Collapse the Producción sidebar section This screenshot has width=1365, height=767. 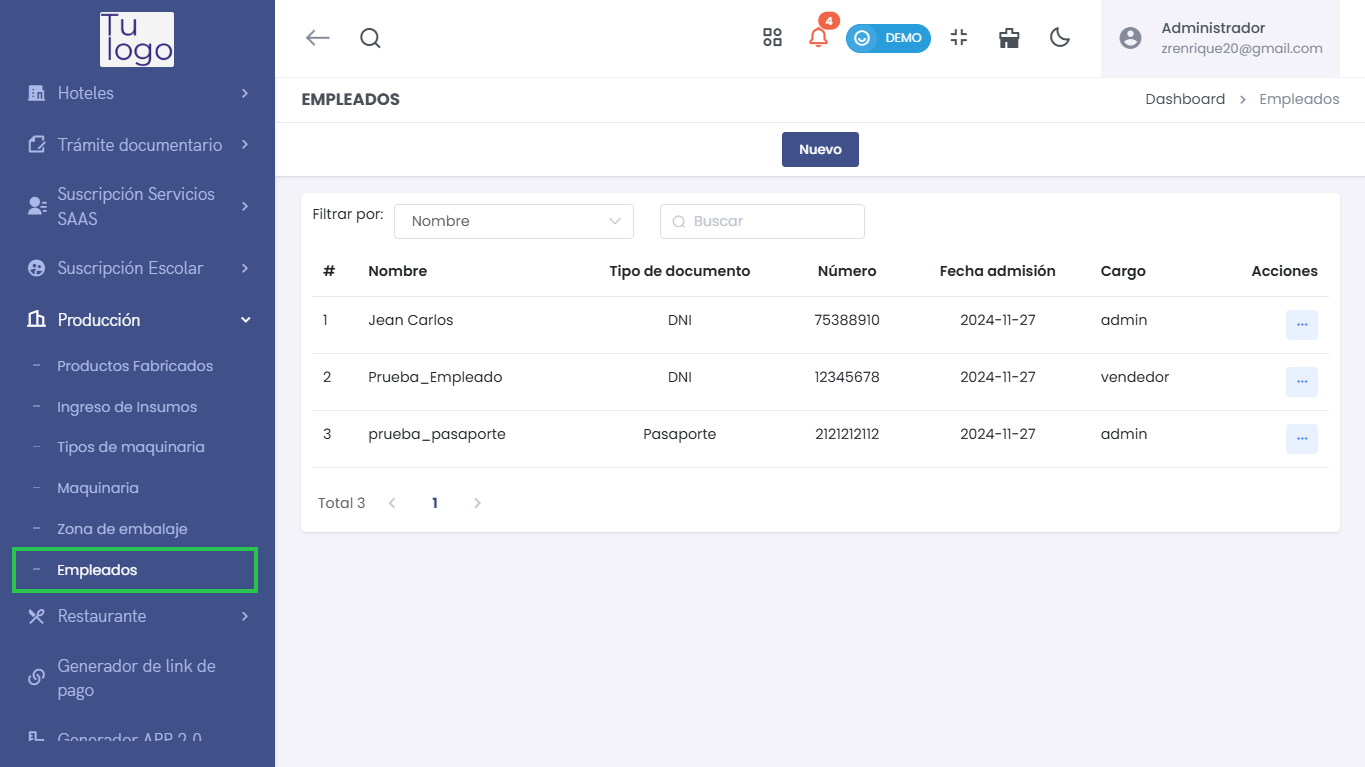coord(137,320)
